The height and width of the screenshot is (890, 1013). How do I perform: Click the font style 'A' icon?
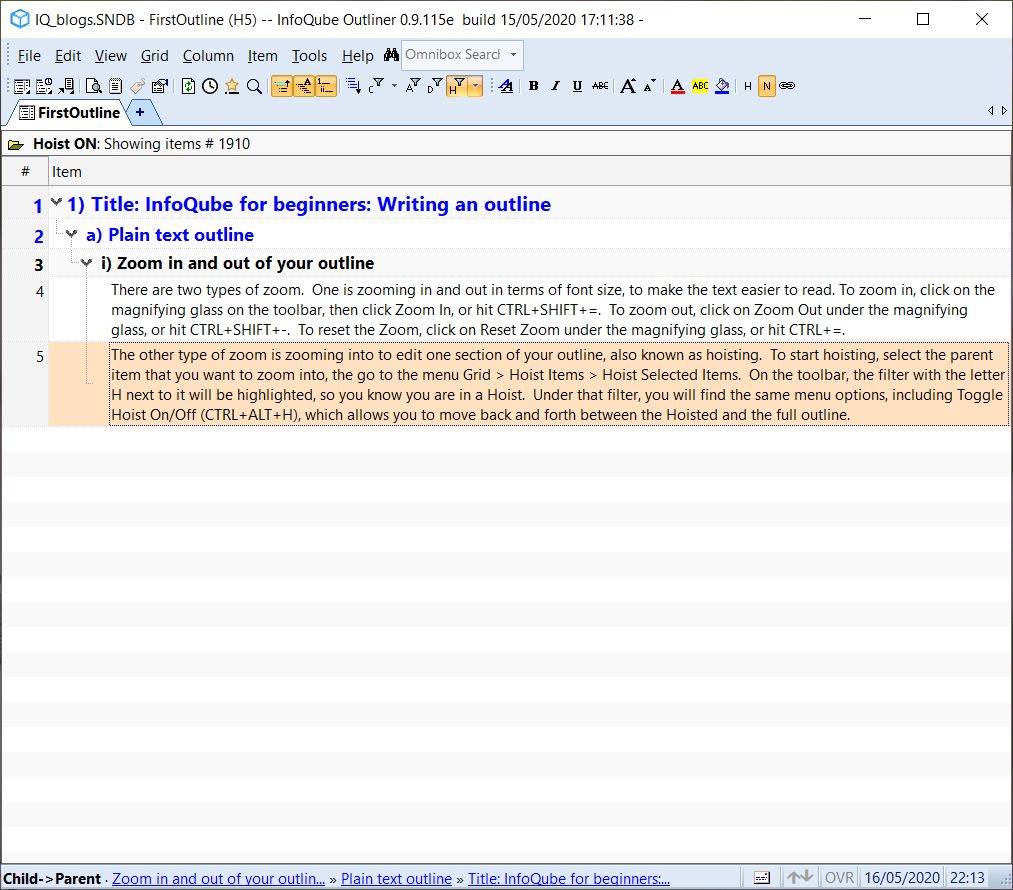[506, 86]
